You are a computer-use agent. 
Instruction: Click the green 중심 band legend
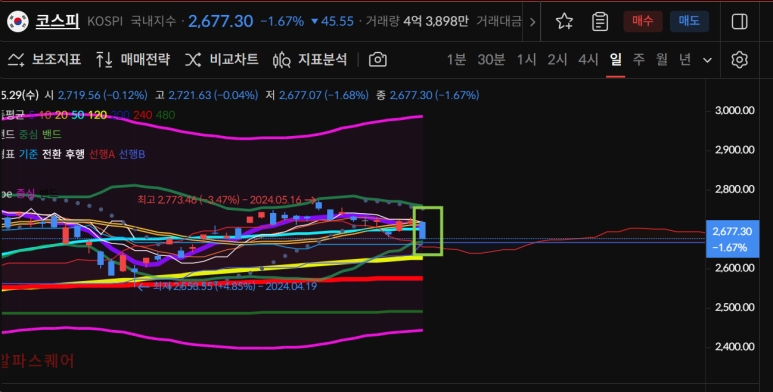(28, 134)
